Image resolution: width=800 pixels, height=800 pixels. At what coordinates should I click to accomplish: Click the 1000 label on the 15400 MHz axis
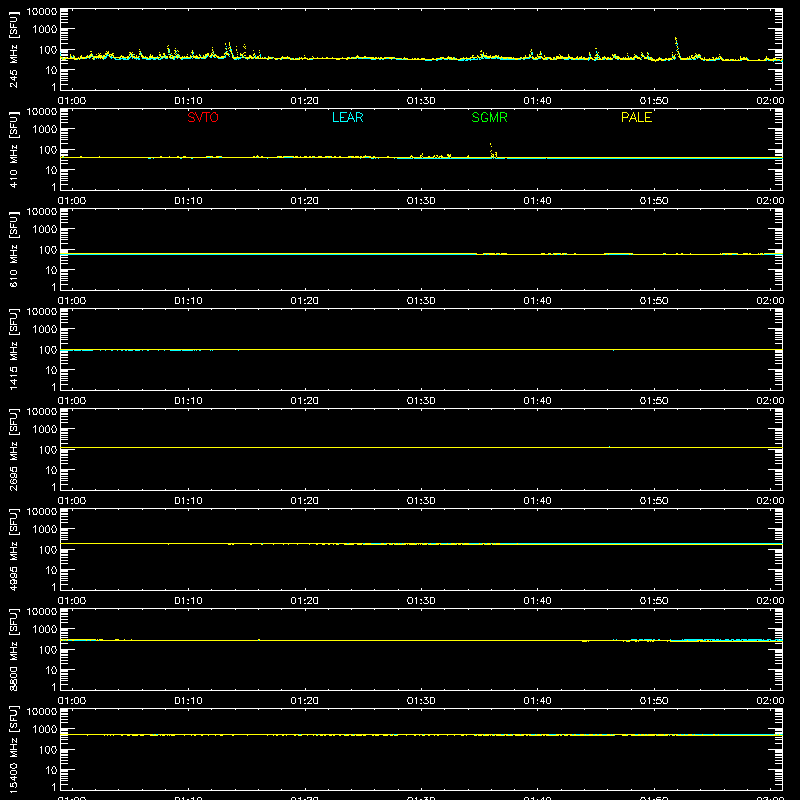click(x=45, y=730)
